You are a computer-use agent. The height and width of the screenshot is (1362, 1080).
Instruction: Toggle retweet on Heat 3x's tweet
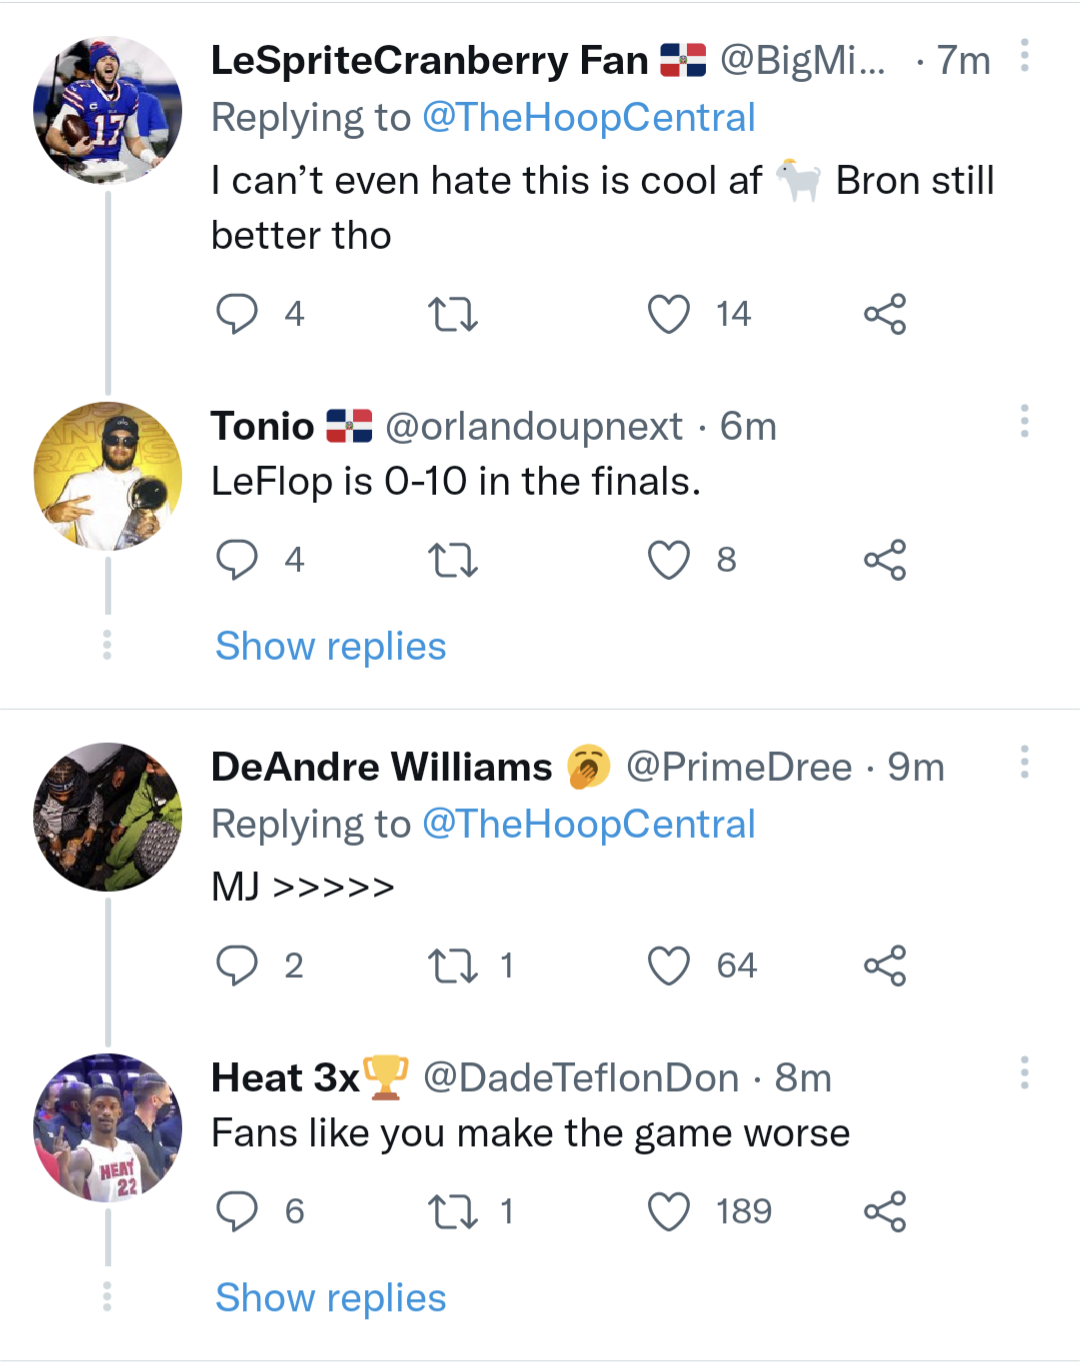click(x=453, y=1212)
